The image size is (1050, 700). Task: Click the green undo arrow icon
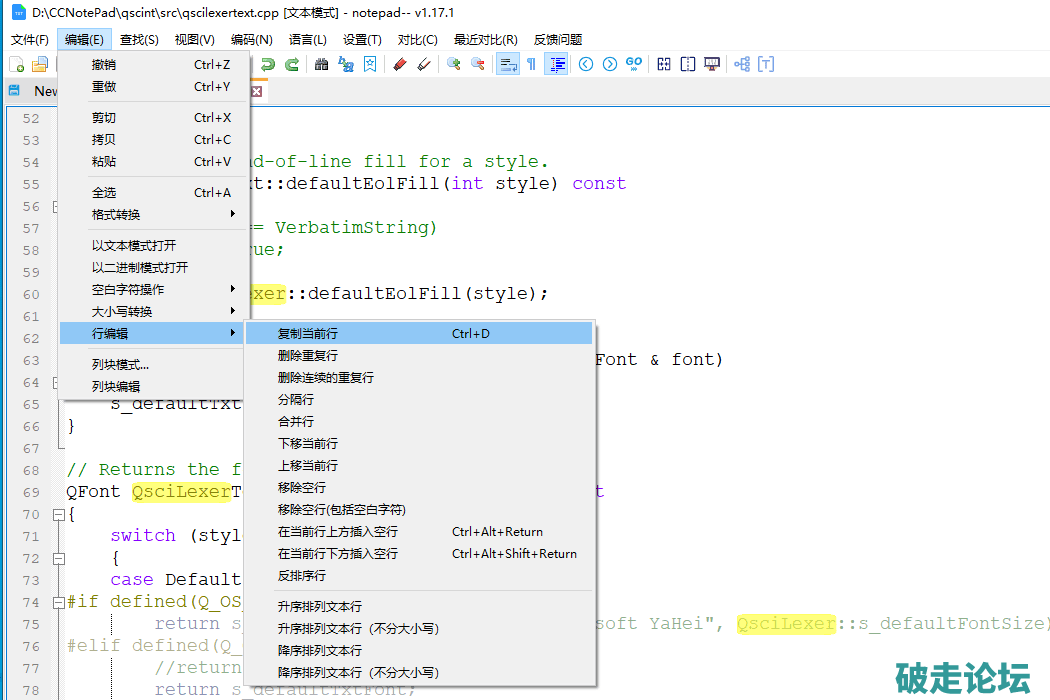(268, 64)
